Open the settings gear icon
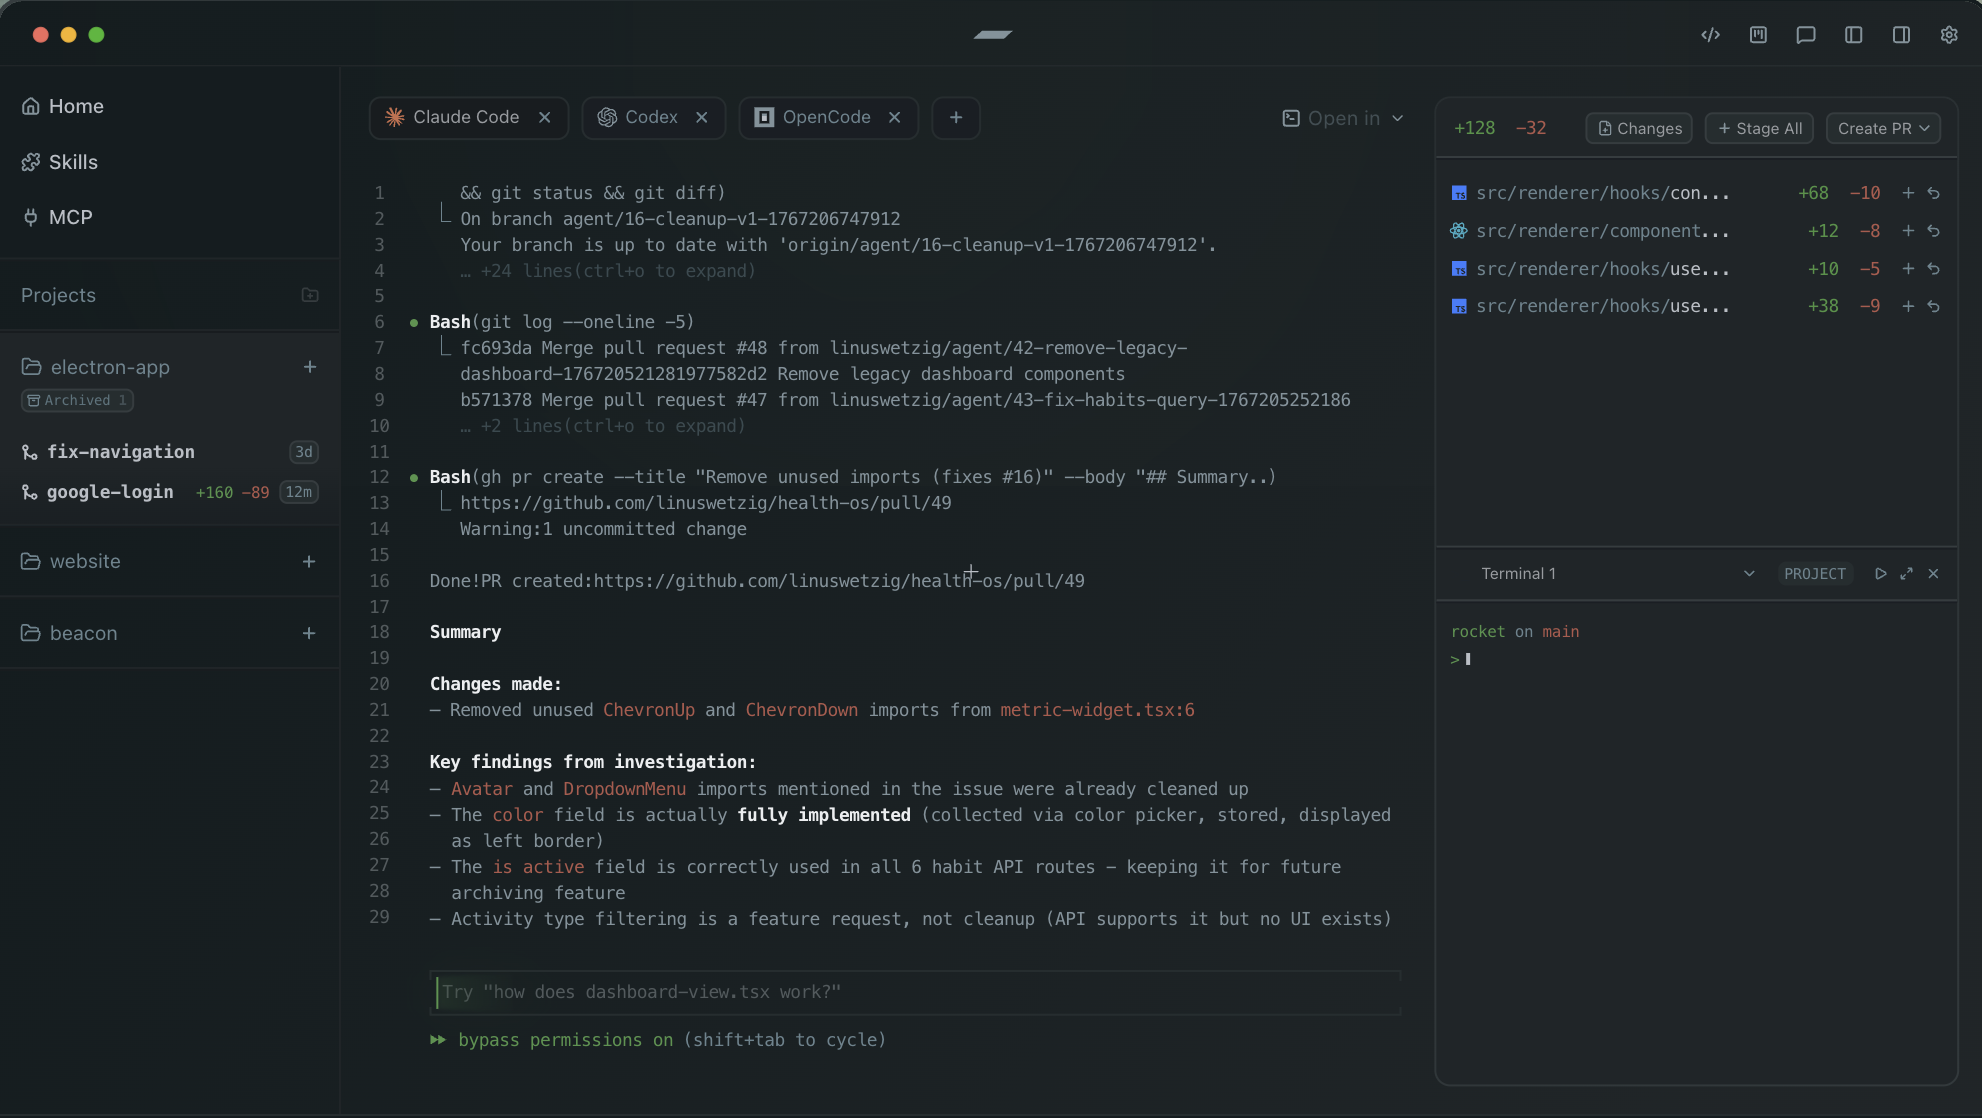Image resolution: width=1982 pixels, height=1118 pixels. (1949, 35)
